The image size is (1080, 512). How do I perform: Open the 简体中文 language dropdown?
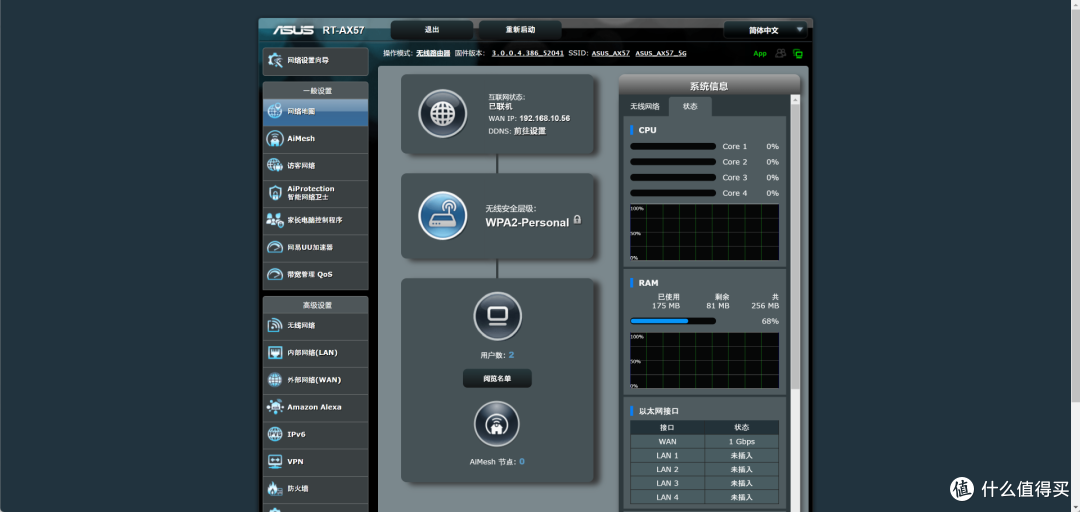765,30
